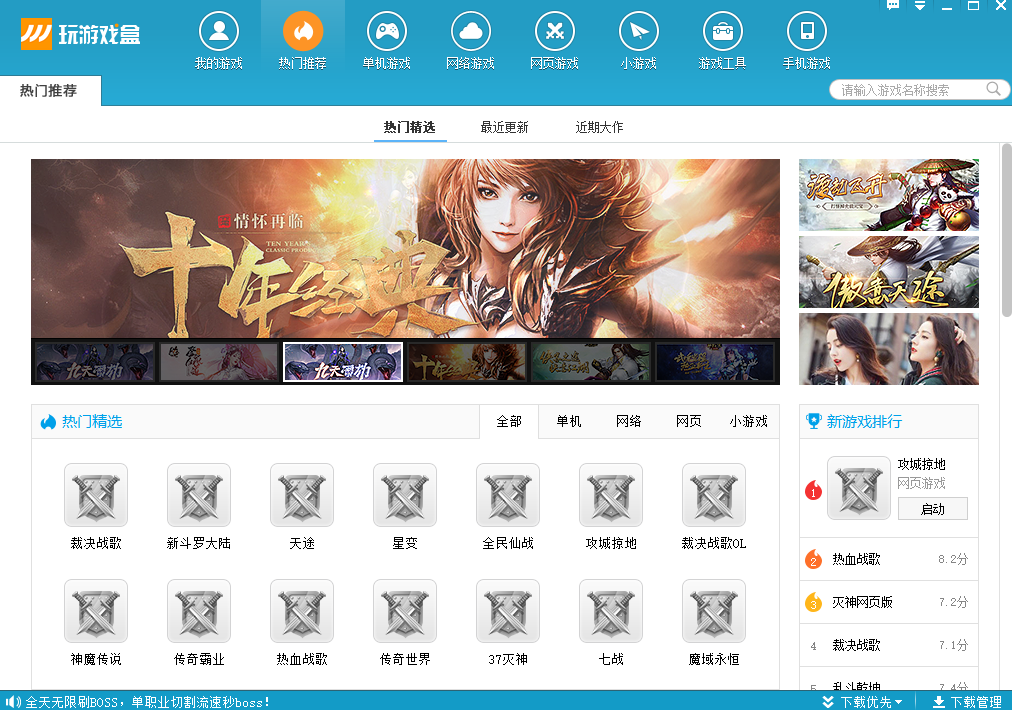The image size is (1012, 710).
Task: Switch to 最近更新 tab
Action: click(504, 127)
